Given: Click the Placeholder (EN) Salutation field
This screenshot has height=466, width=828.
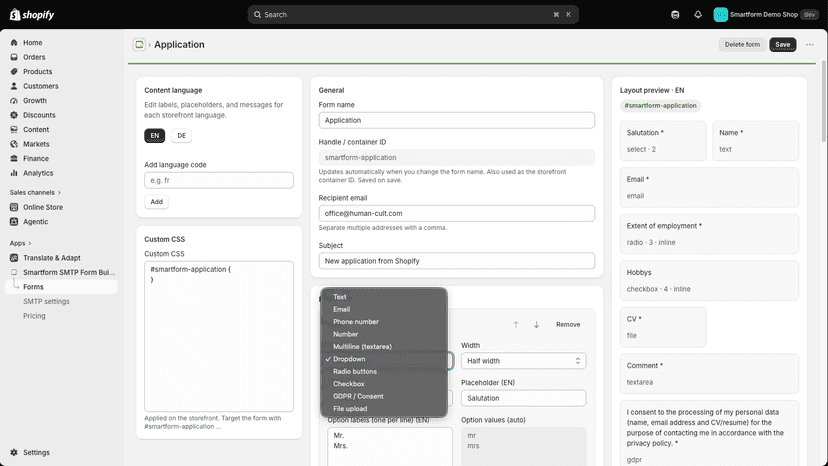Looking at the screenshot, I should (523, 398).
